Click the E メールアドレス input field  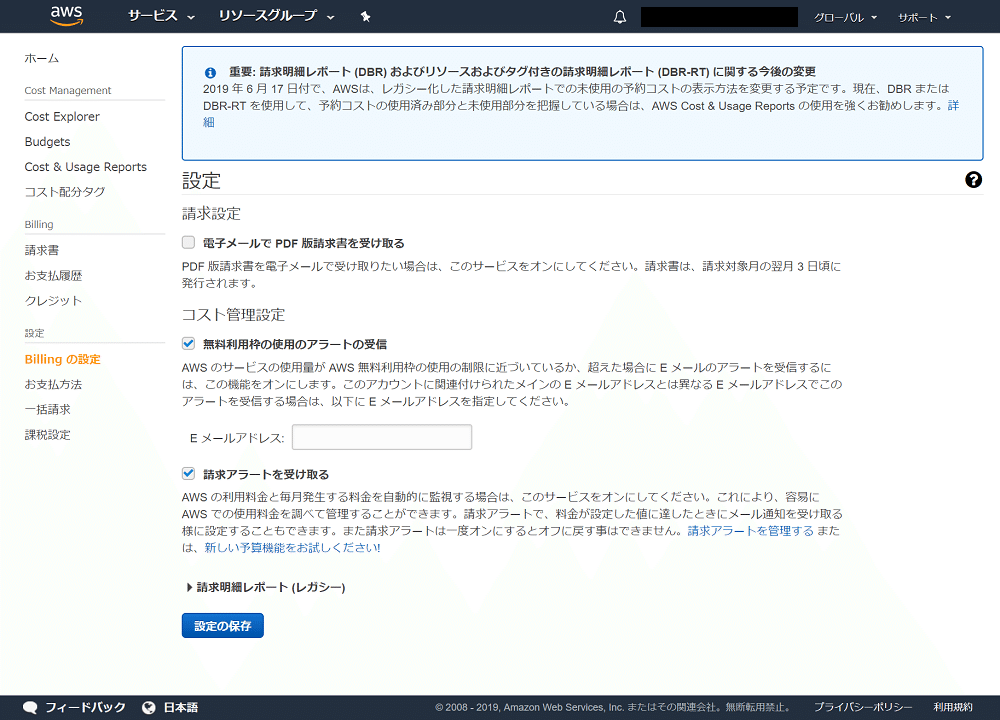(x=382, y=437)
